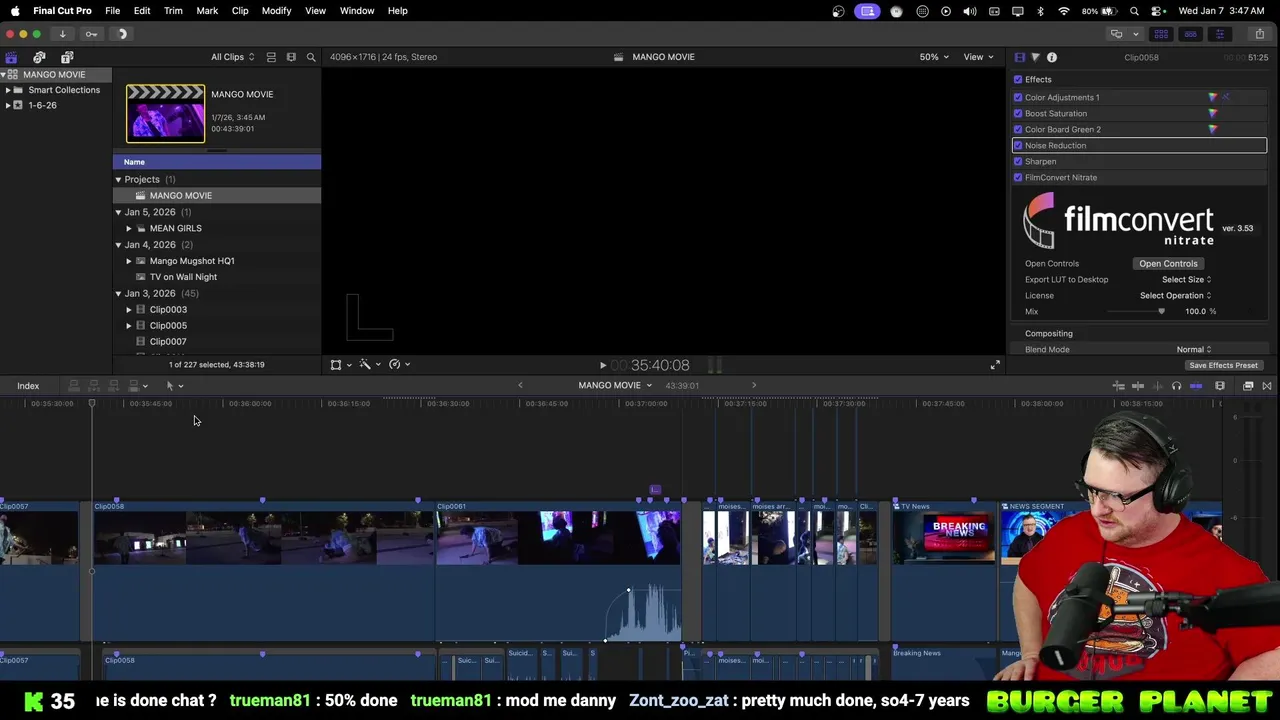Screen dimensions: 1280x720
Task: Open Blend Mode Normal dropdown
Action: 1194,350
